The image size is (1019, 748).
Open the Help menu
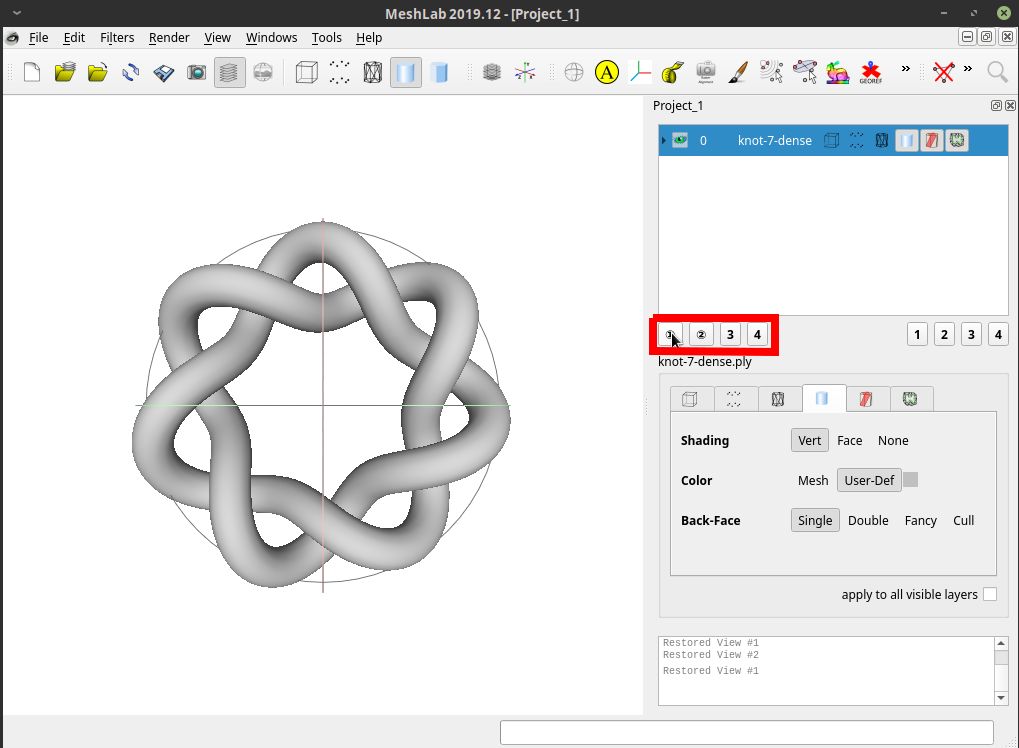(x=368, y=38)
